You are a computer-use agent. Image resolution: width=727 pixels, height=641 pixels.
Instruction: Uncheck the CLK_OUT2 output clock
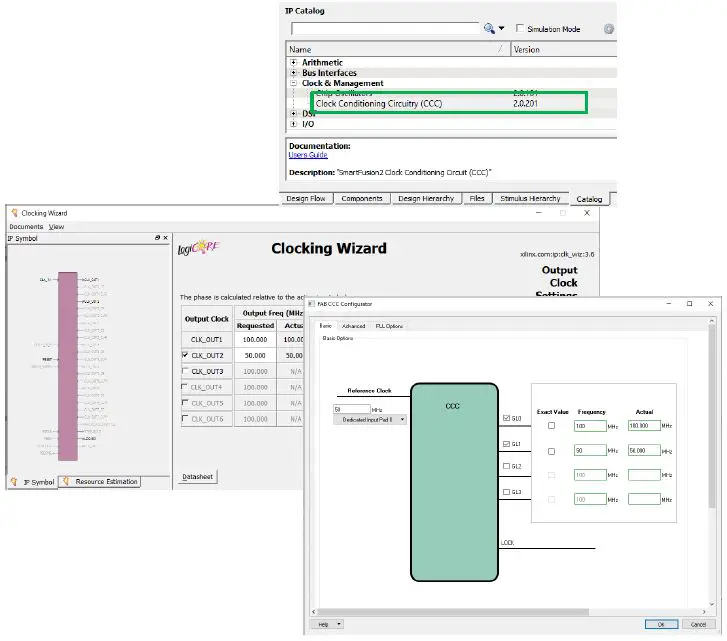(185, 355)
